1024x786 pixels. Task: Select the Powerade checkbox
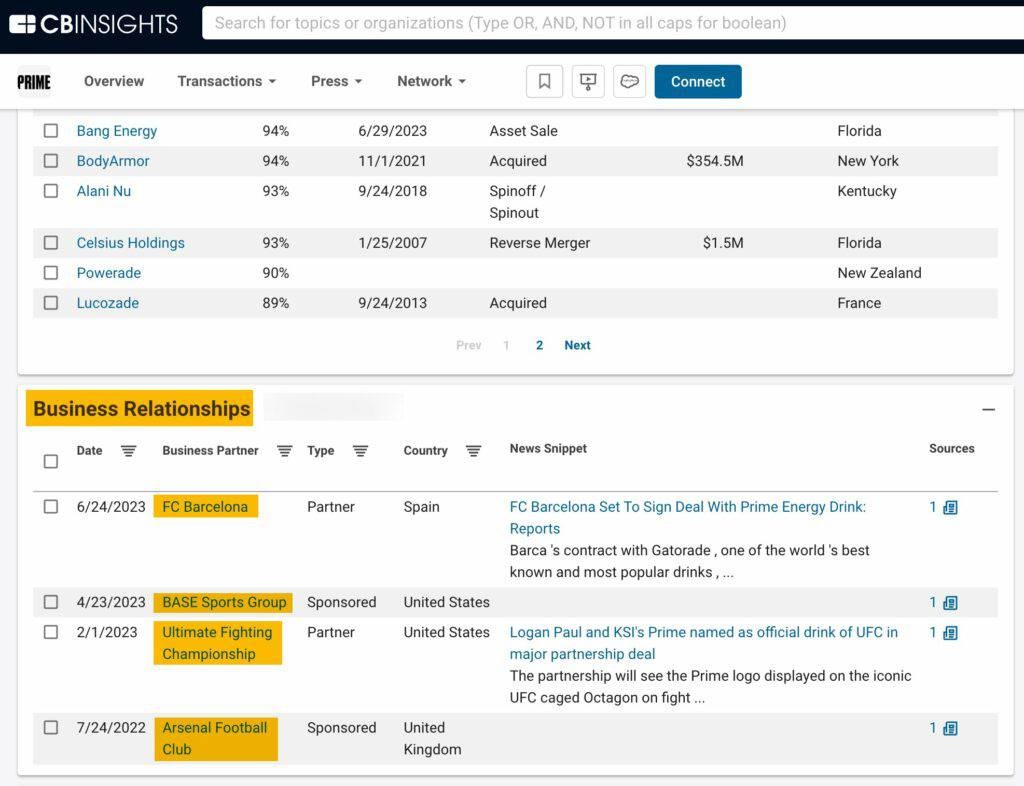coord(51,272)
